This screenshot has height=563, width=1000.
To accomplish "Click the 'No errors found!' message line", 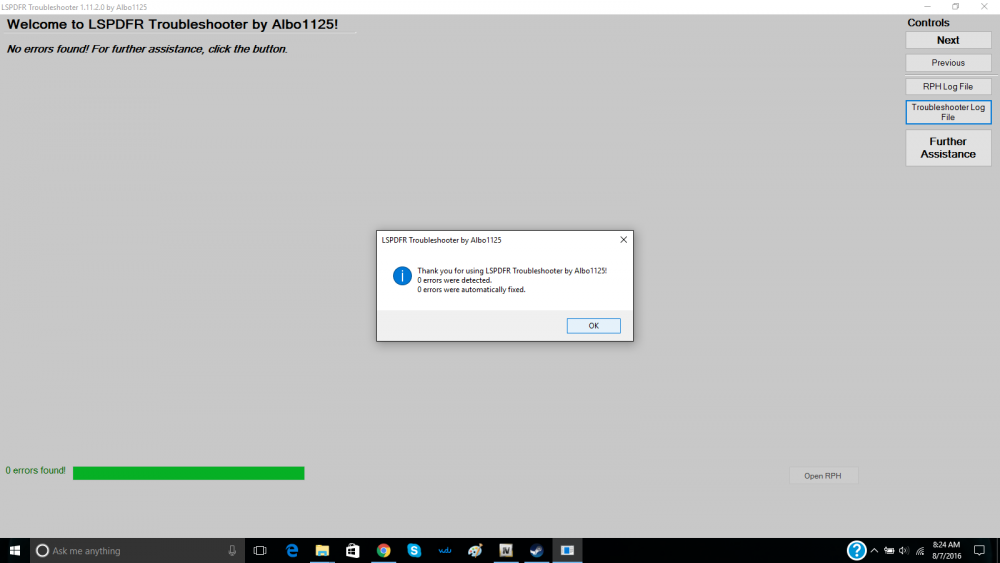I will pos(147,49).
